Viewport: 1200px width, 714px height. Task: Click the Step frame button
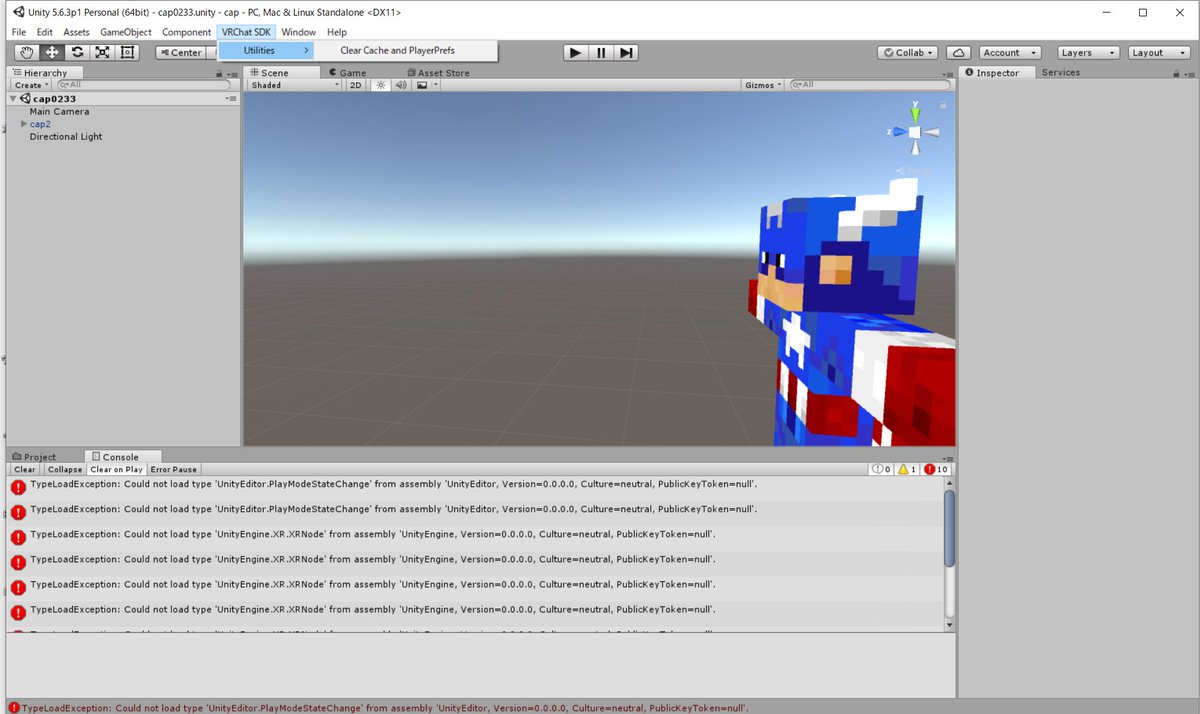(626, 53)
